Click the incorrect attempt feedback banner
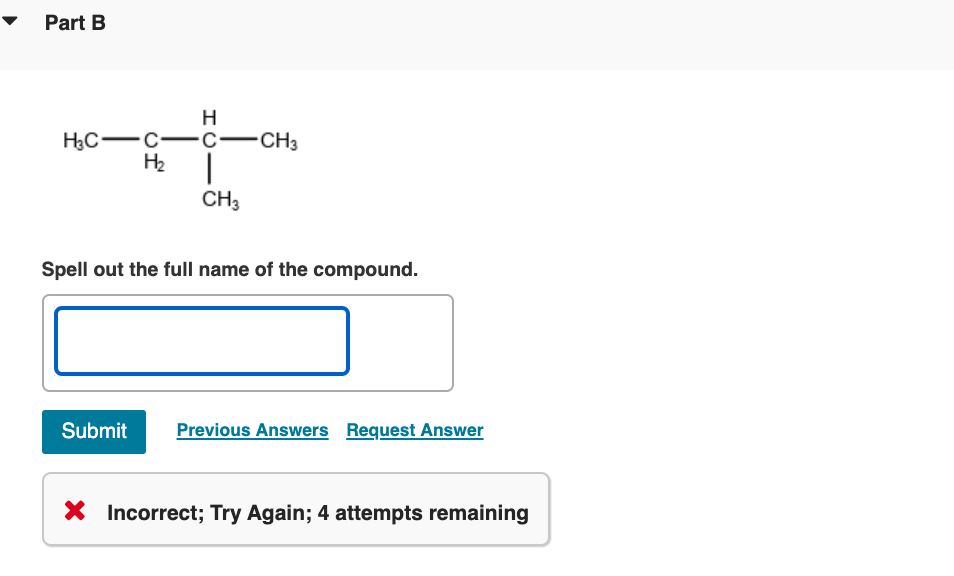The image size is (954, 576). tap(296, 511)
